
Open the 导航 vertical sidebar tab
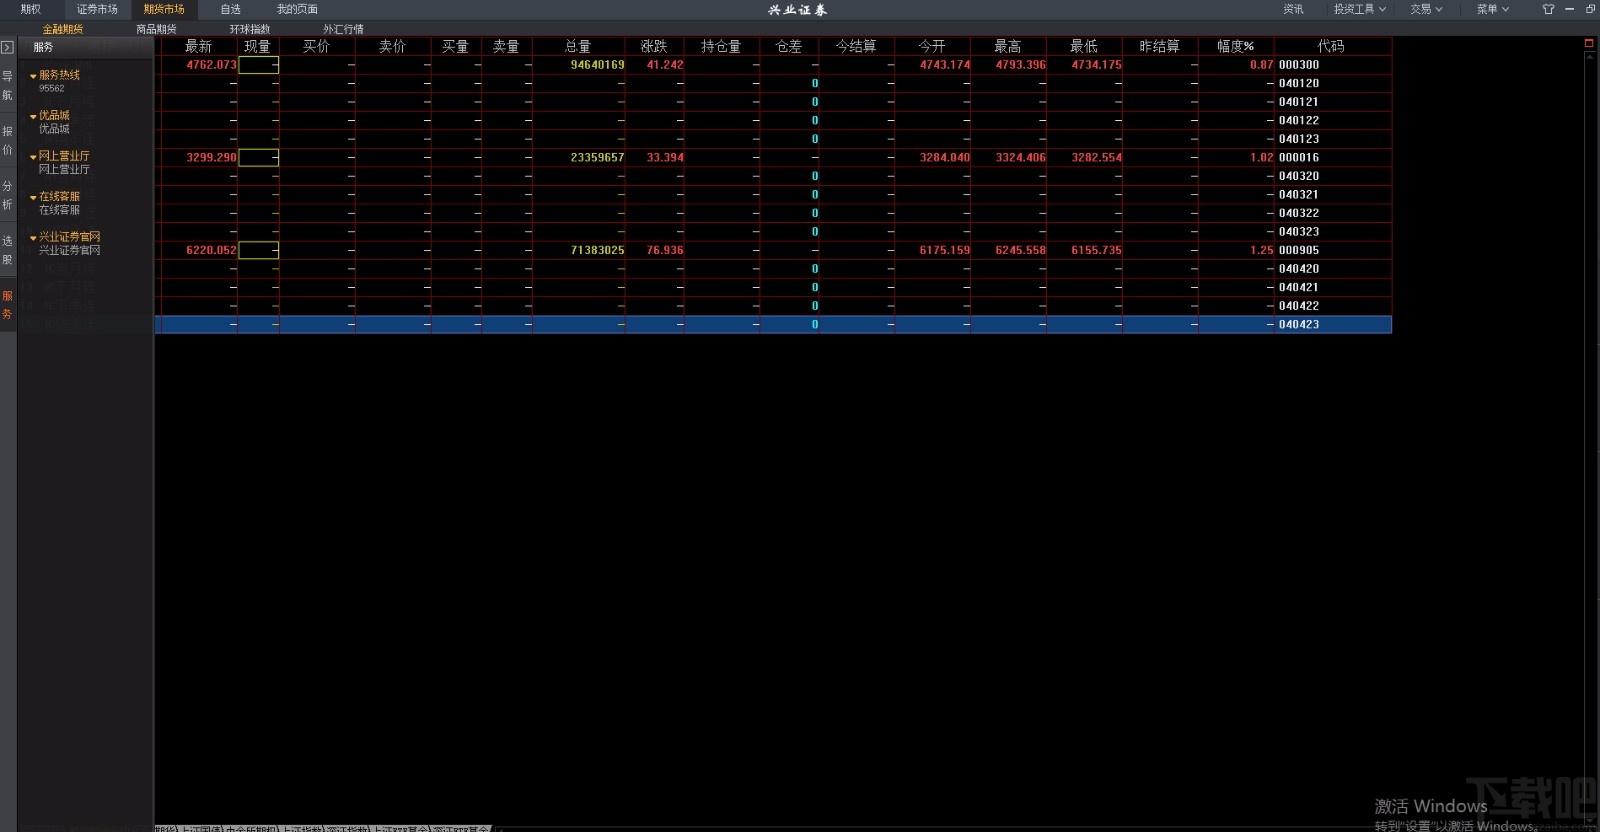point(7,86)
